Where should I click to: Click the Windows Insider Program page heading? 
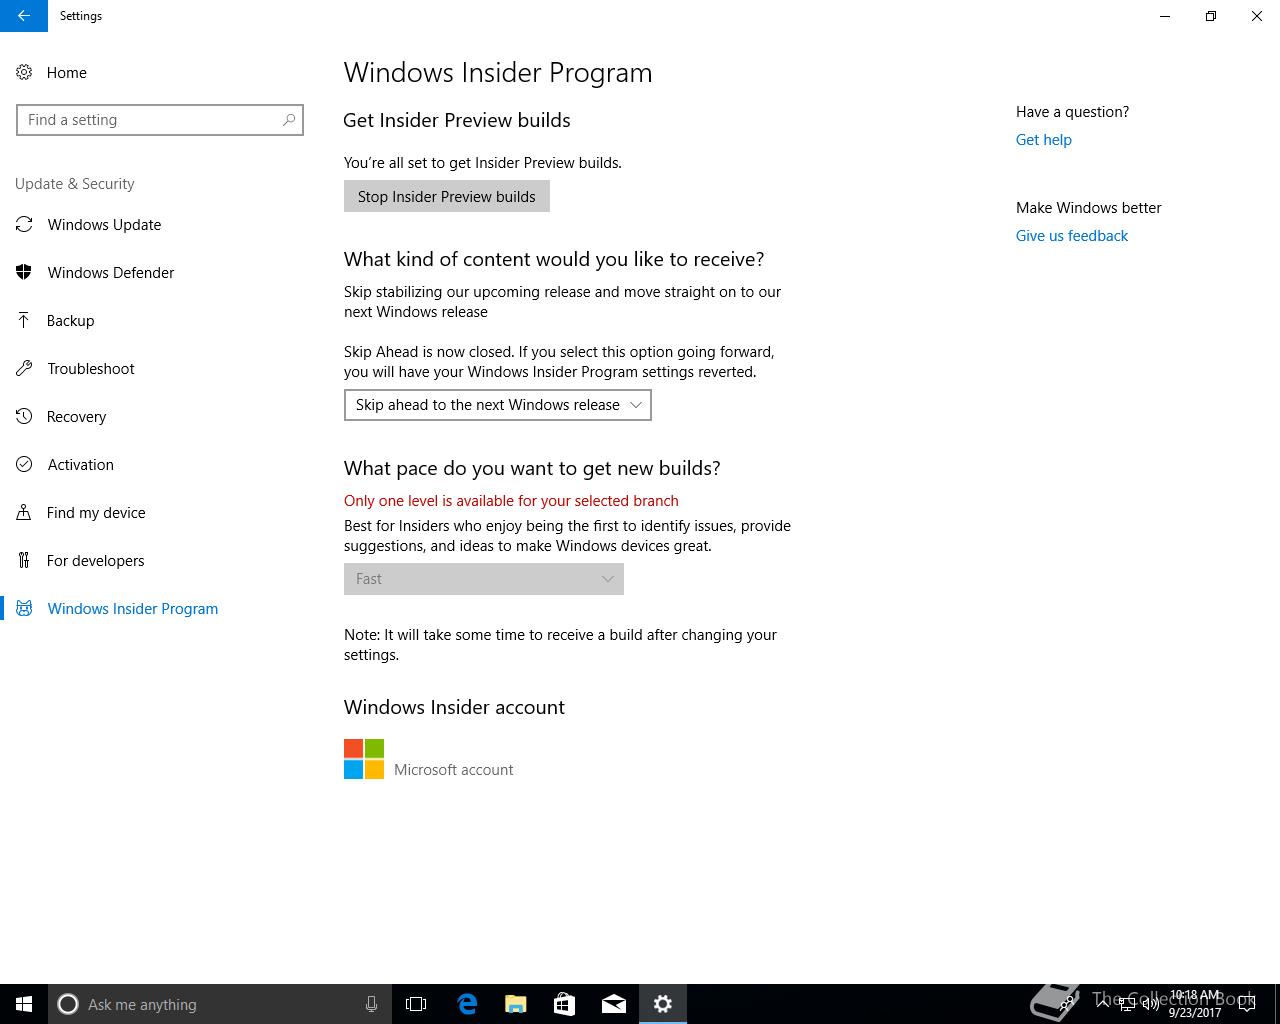click(498, 73)
